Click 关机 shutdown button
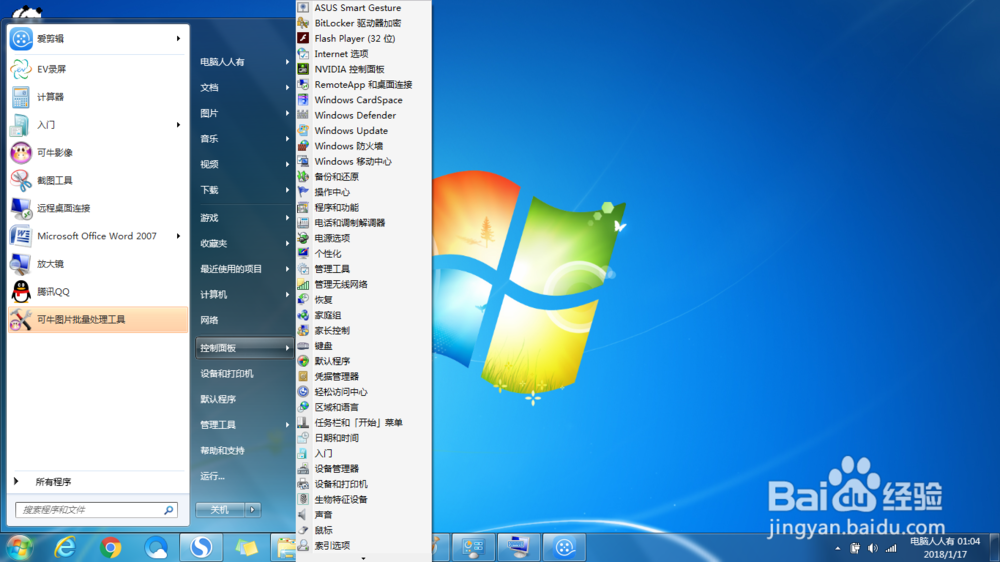Image resolution: width=1000 pixels, height=562 pixels. (220, 510)
